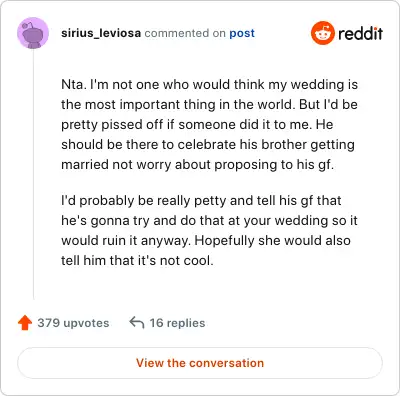Click the orange upvote arrow
The width and height of the screenshot is (400, 396).
pyautogui.click(x=25, y=323)
